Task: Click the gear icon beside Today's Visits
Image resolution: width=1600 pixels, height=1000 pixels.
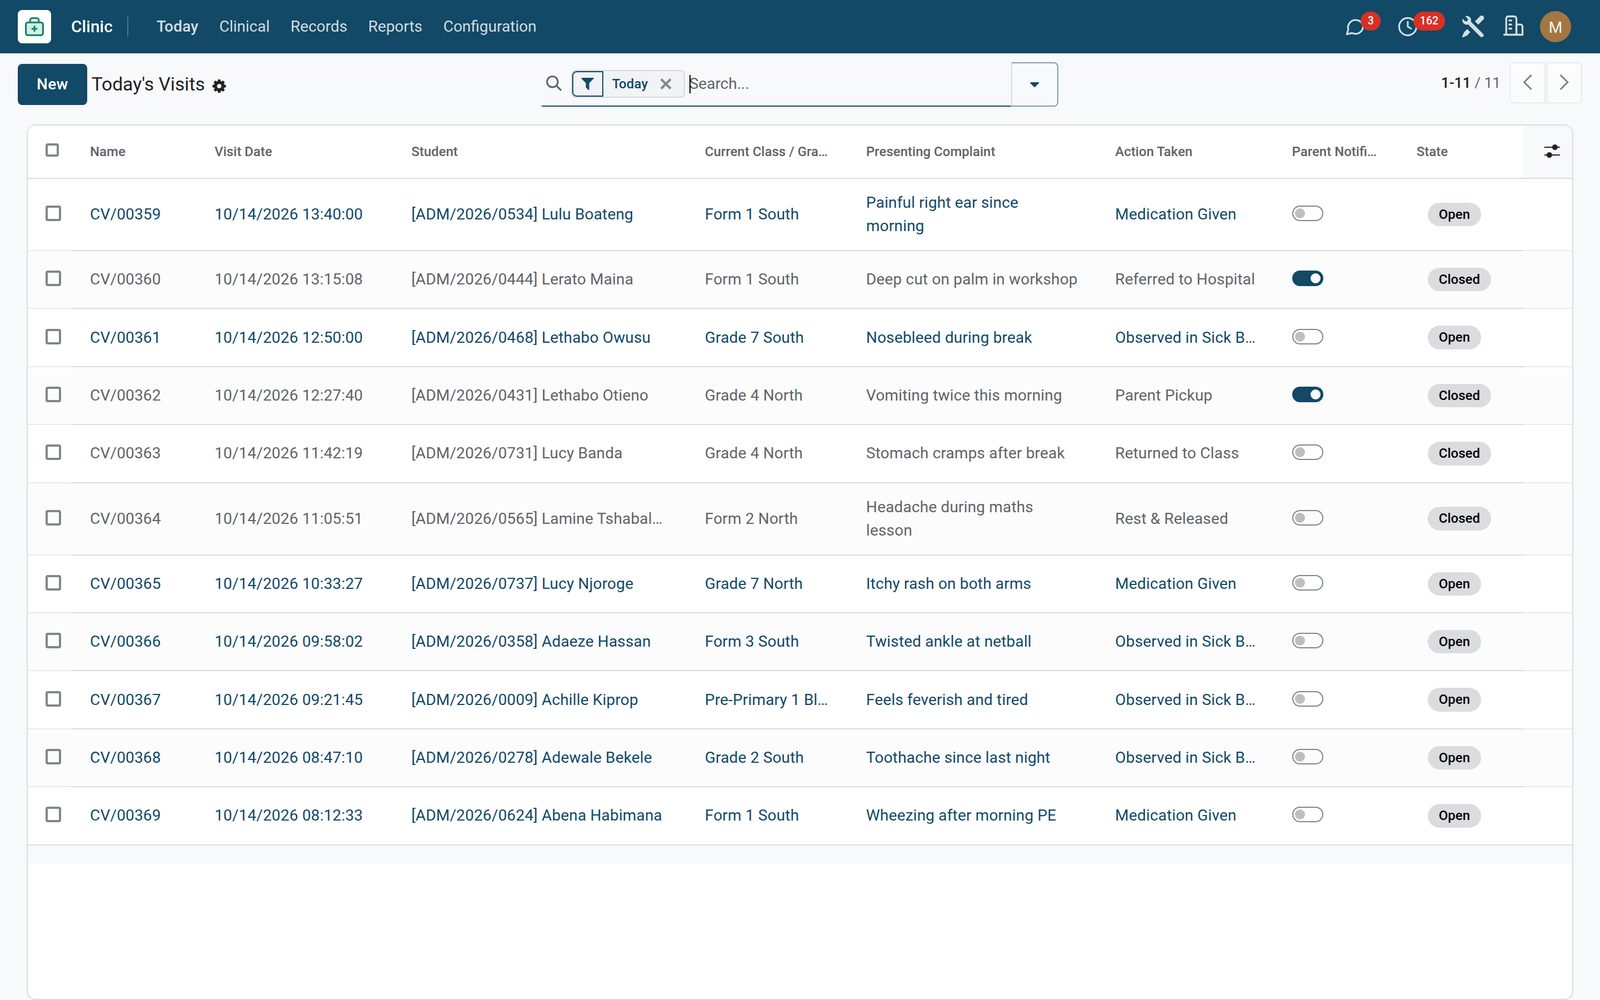Action: (x=219, y=86)
